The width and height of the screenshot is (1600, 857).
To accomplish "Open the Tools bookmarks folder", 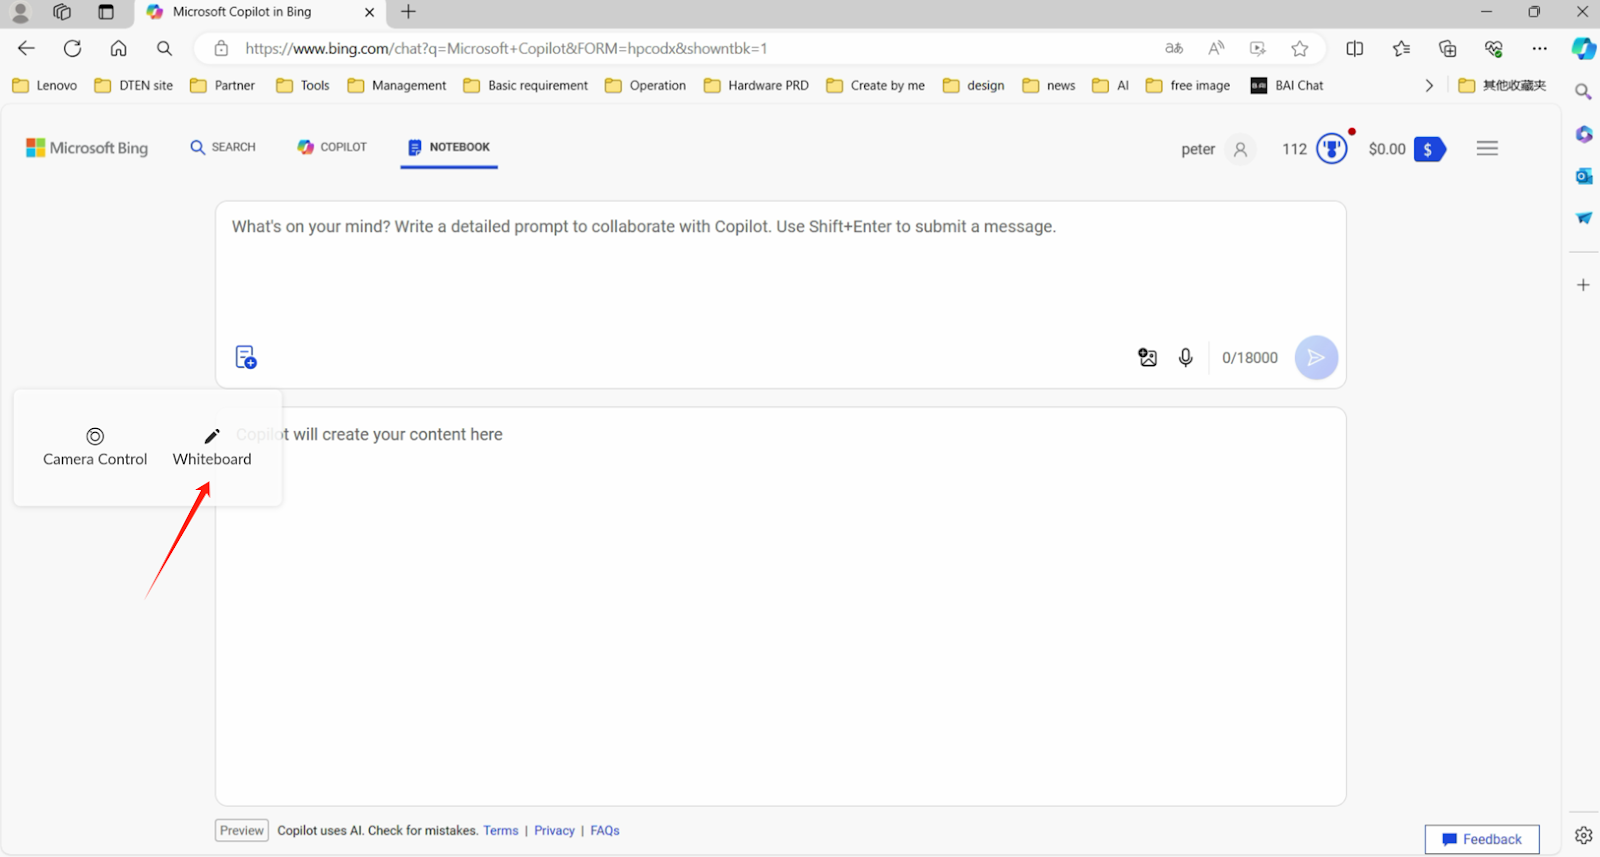I will 302,85.
